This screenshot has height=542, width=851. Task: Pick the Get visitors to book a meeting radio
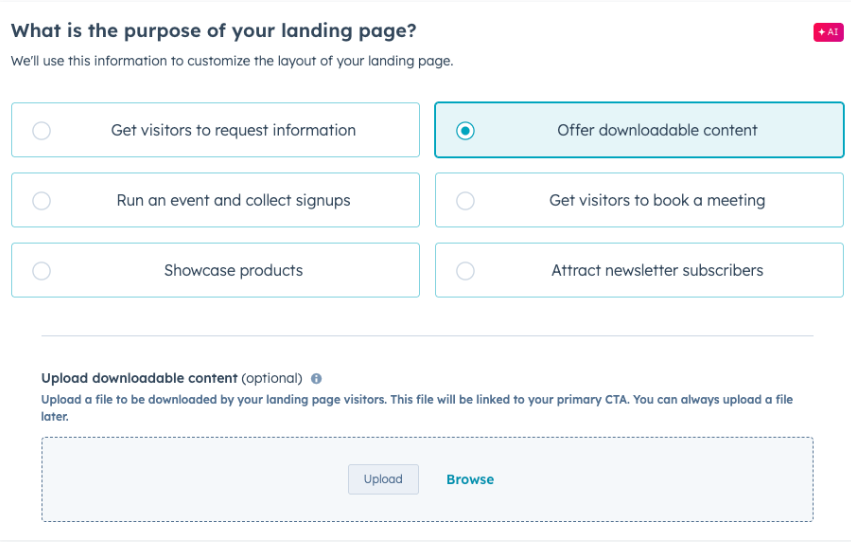(x=465, y=201)
